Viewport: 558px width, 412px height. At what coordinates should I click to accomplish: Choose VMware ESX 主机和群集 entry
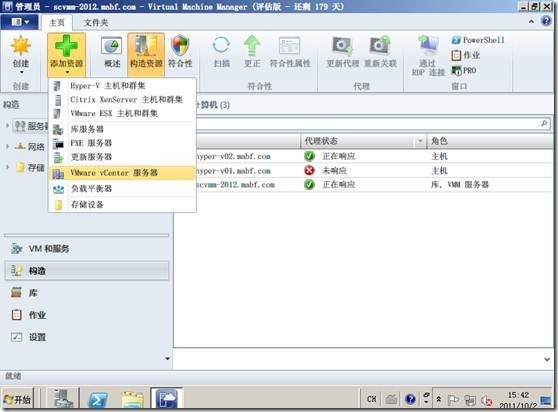[122, 113]
